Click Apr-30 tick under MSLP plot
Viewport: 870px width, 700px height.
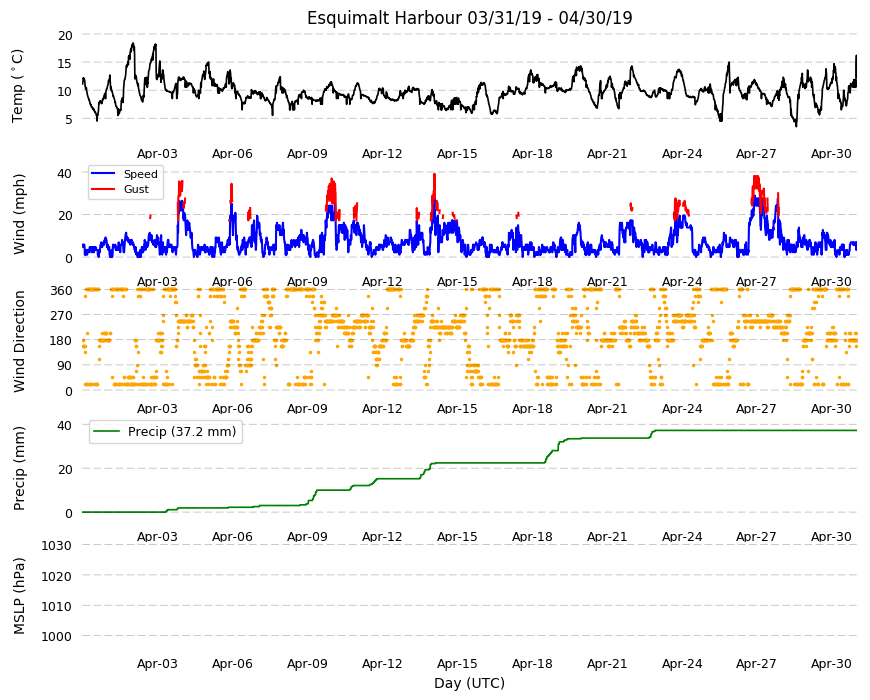pyautogui.click(x=831, y=664)
